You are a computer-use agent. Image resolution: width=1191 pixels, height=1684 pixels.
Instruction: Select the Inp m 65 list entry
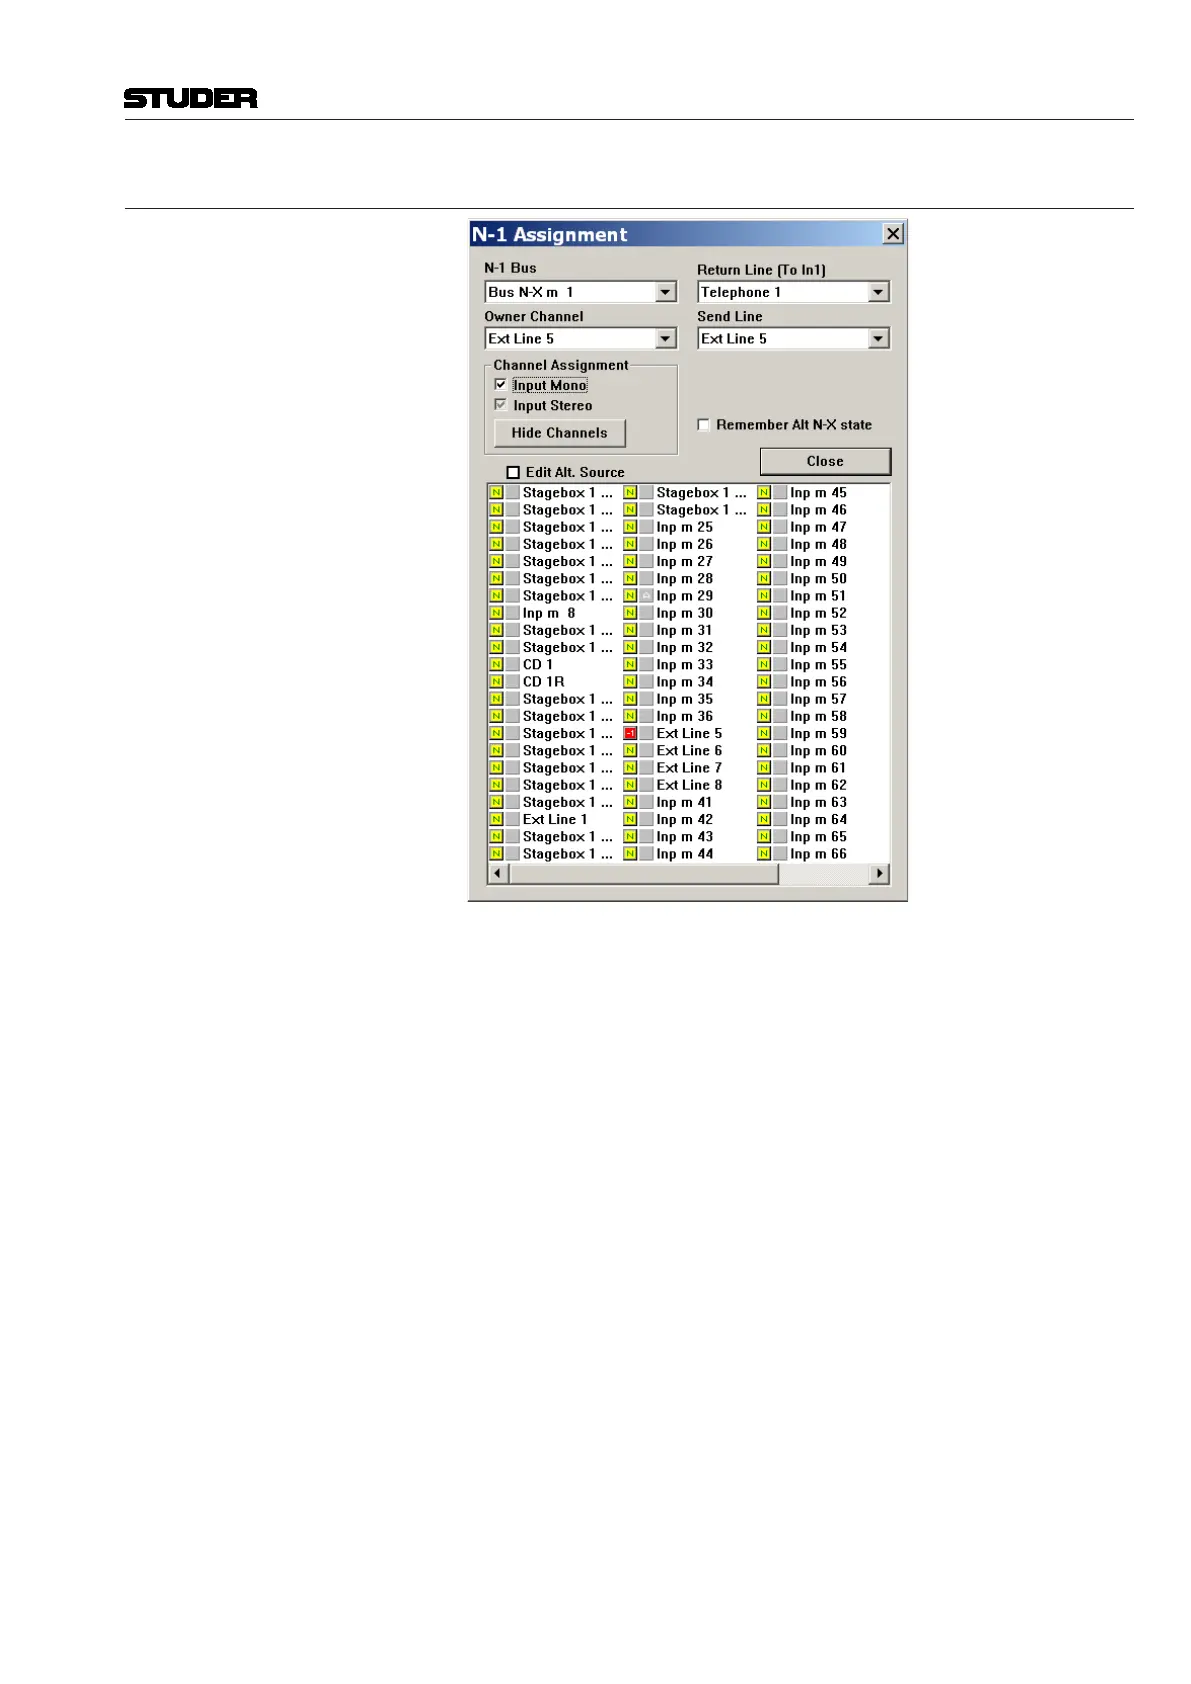818,837
